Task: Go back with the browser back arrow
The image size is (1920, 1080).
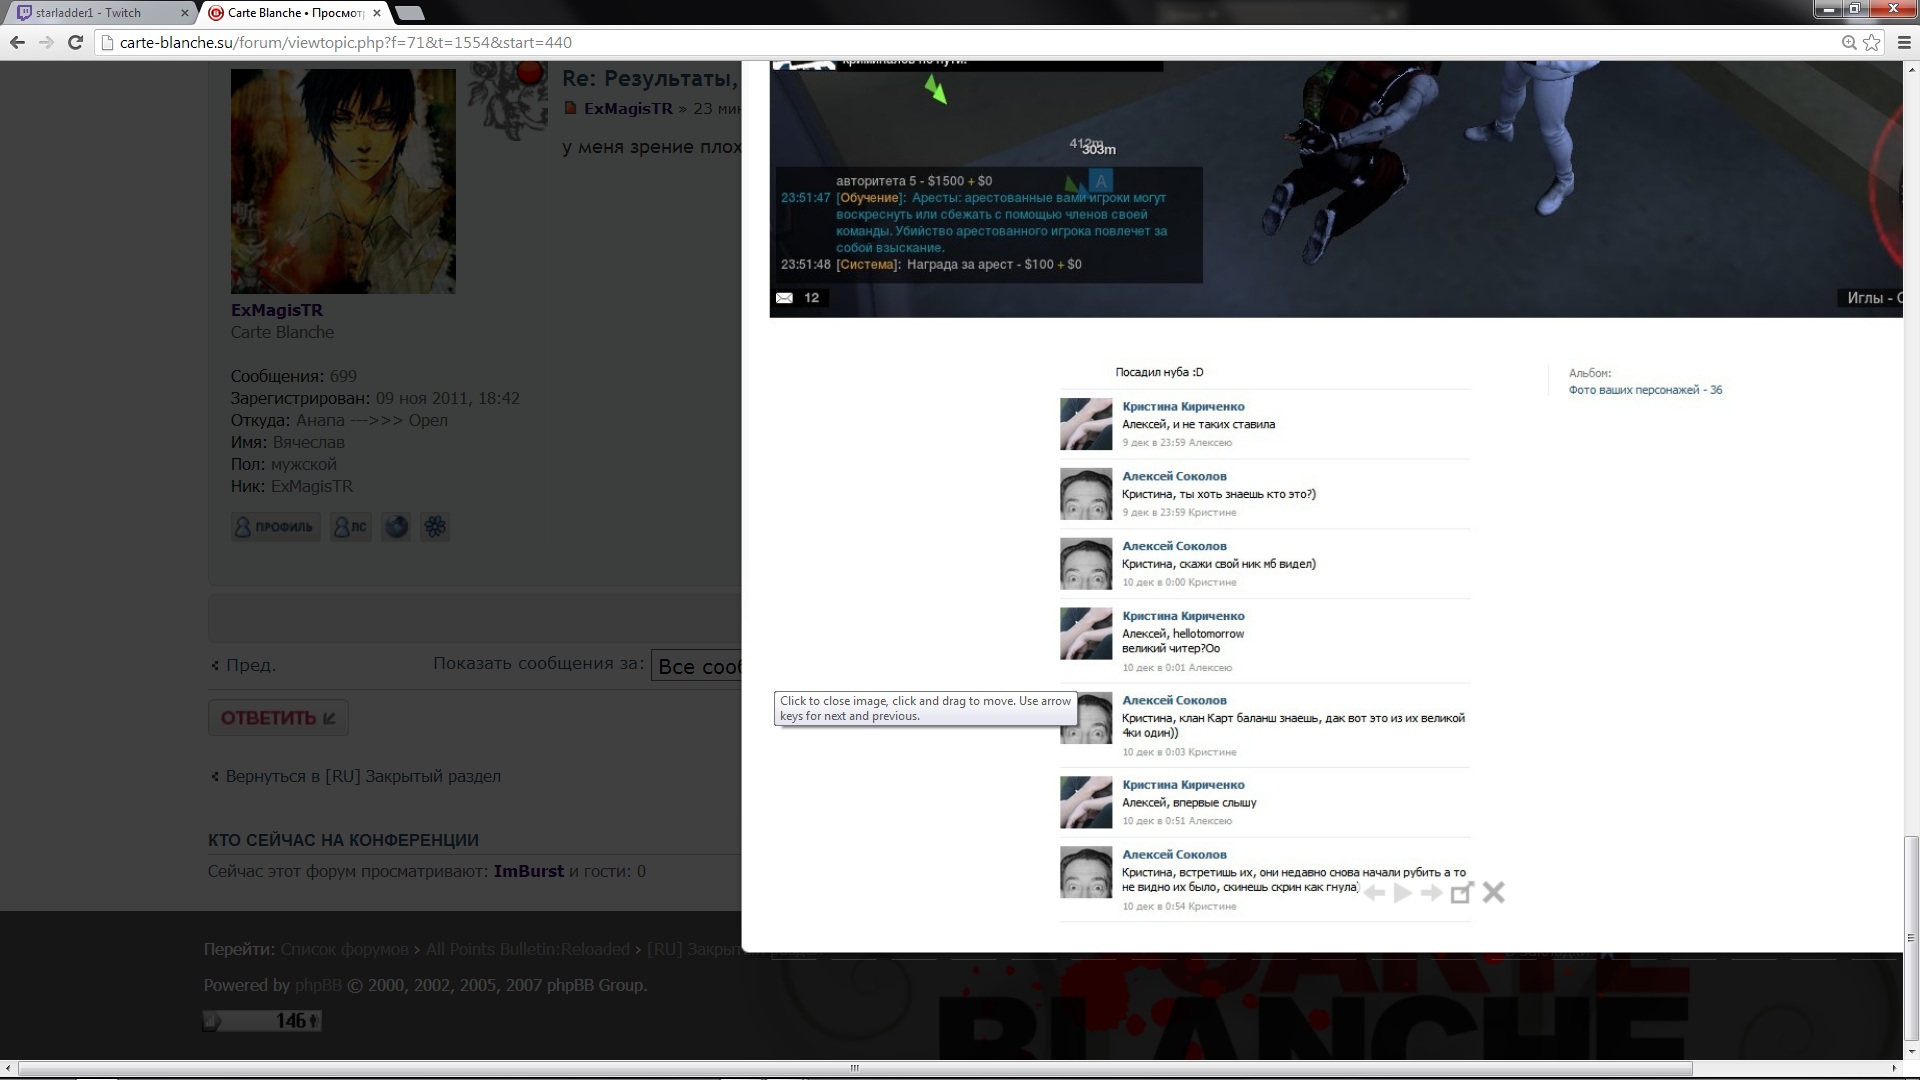Action: pos(17,42)
